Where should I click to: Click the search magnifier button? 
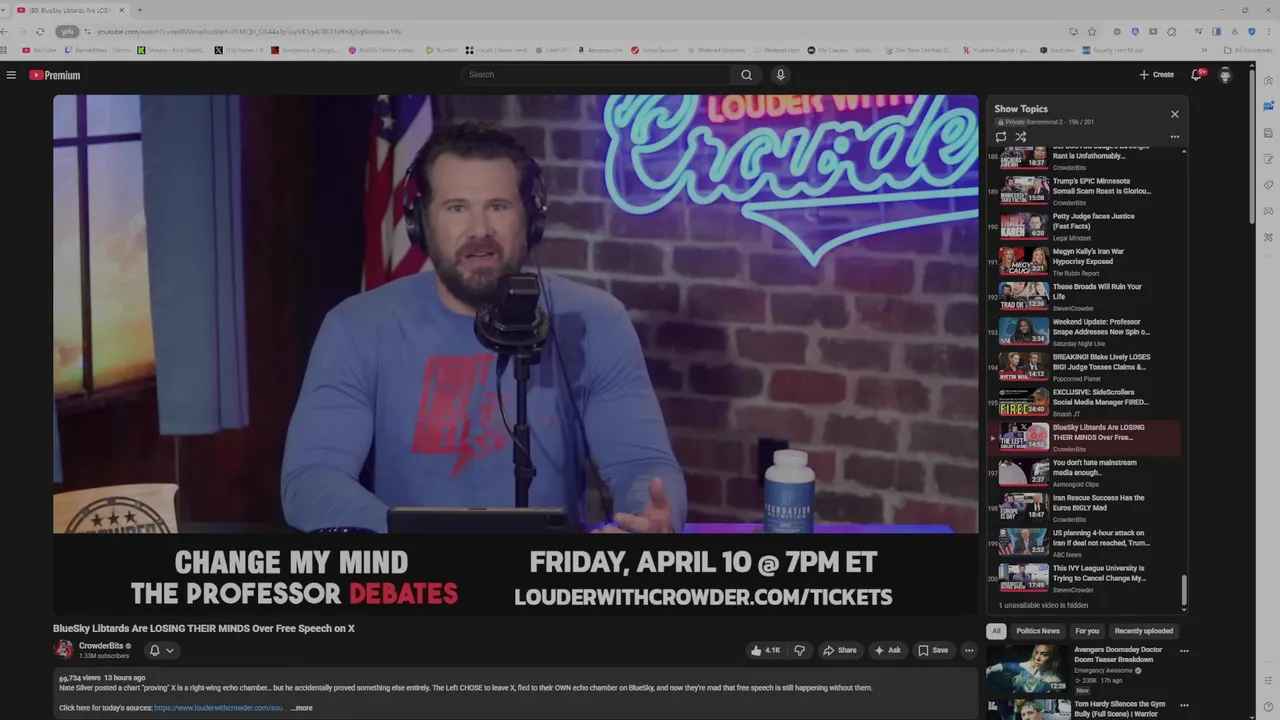(746, 75)
